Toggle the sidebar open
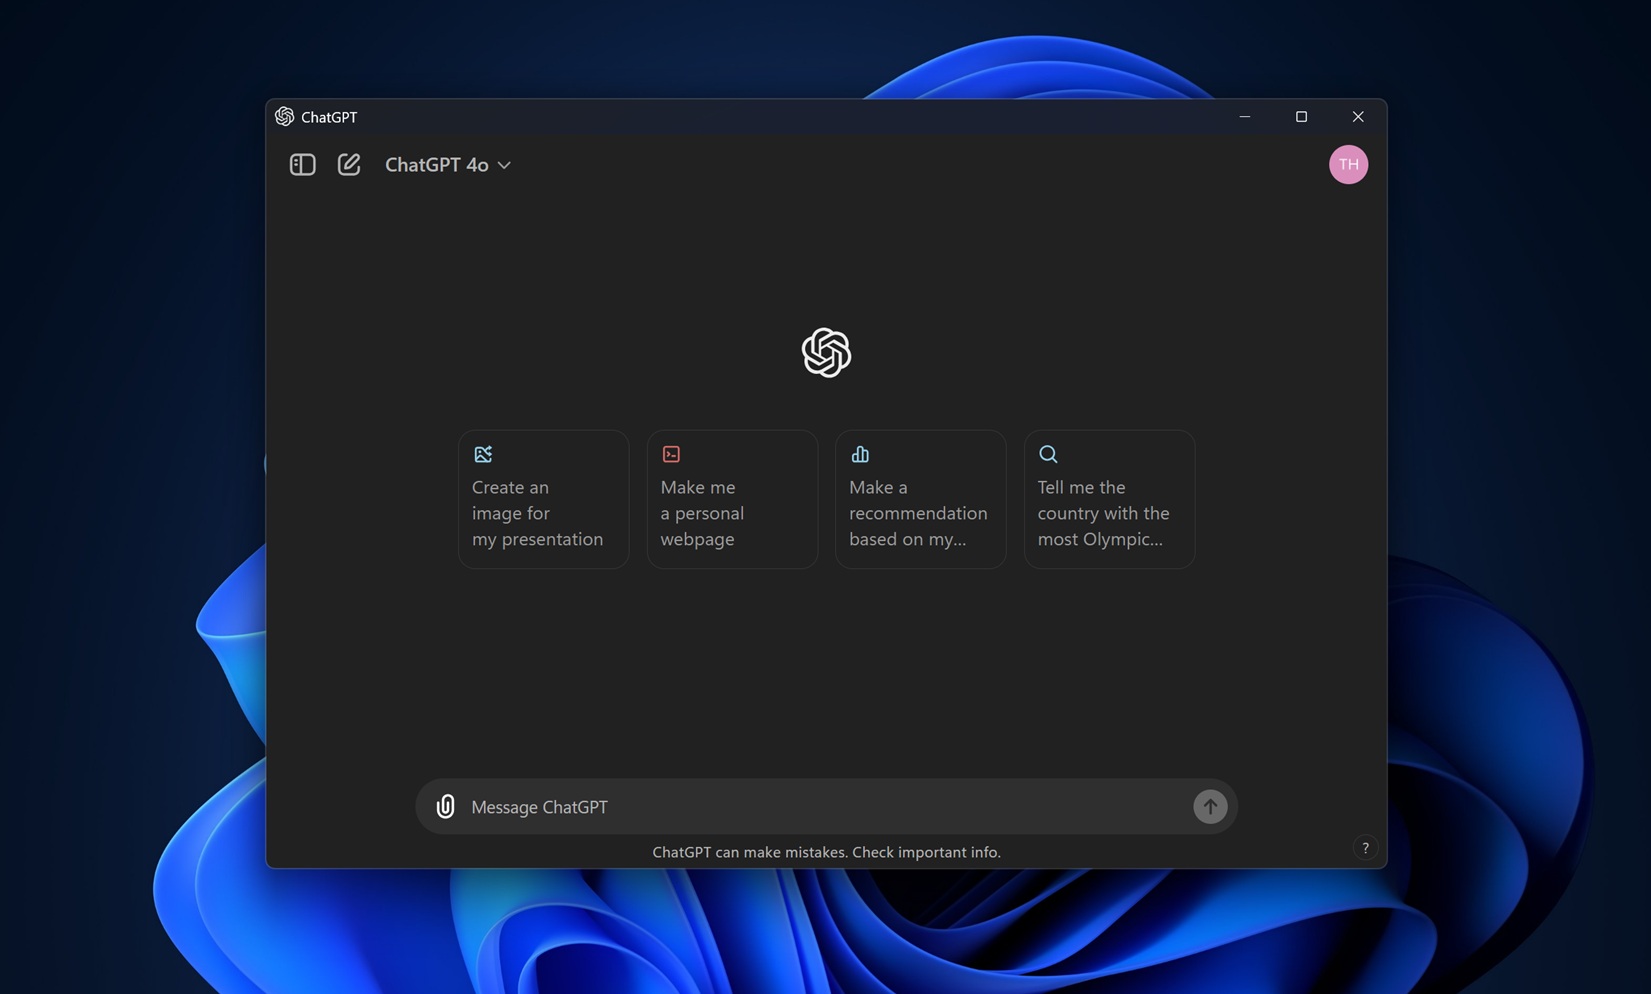1651x994 pixels. [x=301, y=164]
